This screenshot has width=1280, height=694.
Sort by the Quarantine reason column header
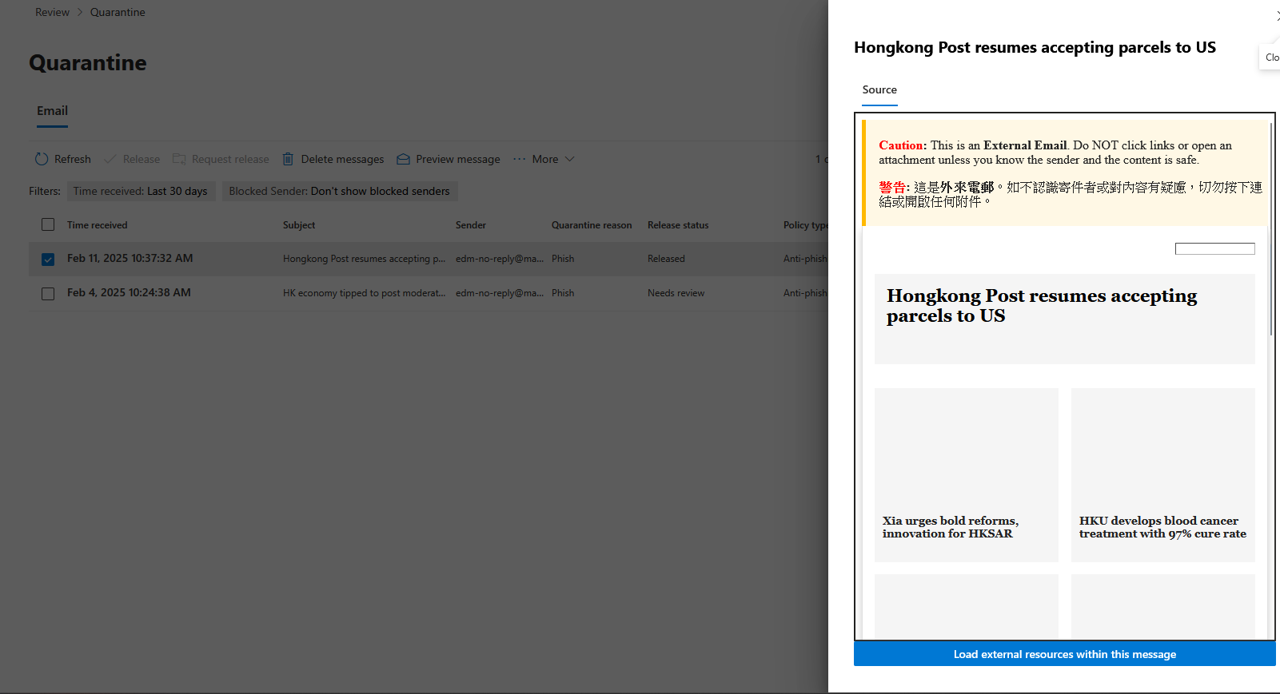(592, 225)
